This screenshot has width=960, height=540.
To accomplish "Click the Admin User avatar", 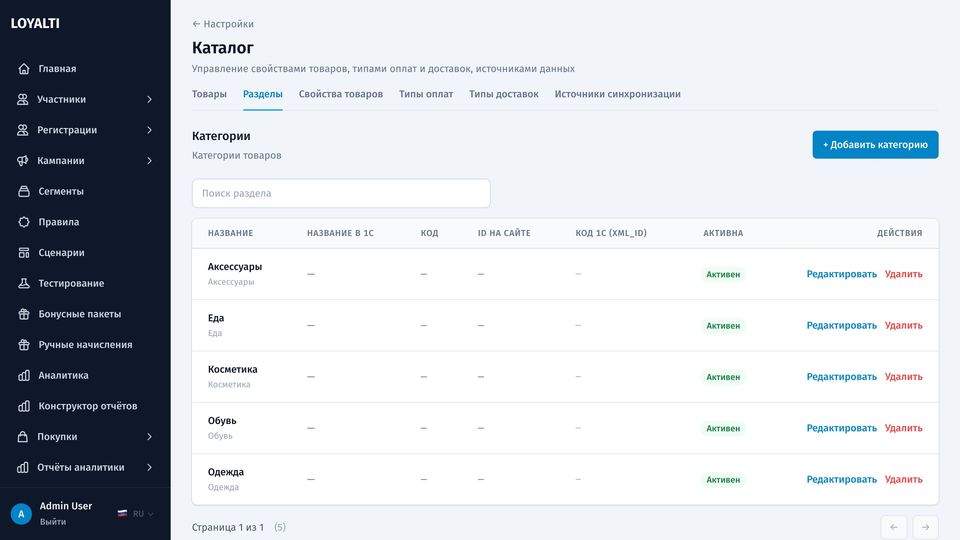I will tap(21, 514).
